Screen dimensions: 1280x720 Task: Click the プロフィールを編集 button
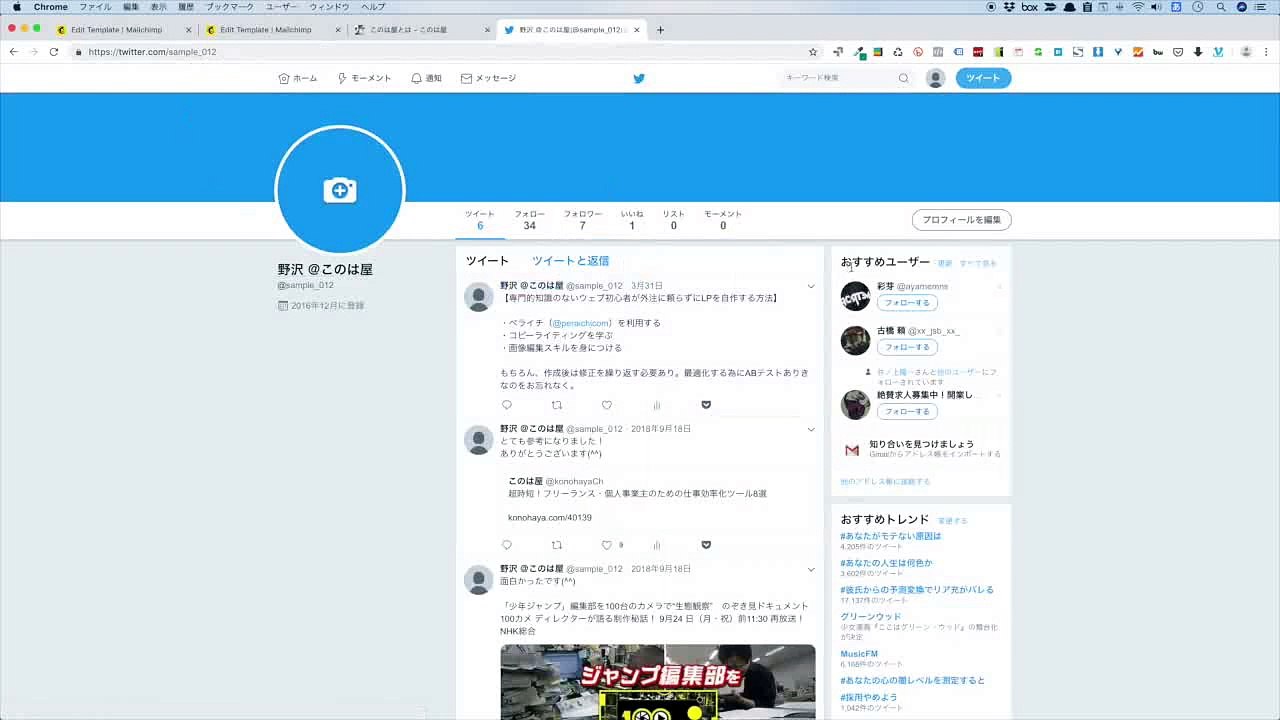point(961,220)
